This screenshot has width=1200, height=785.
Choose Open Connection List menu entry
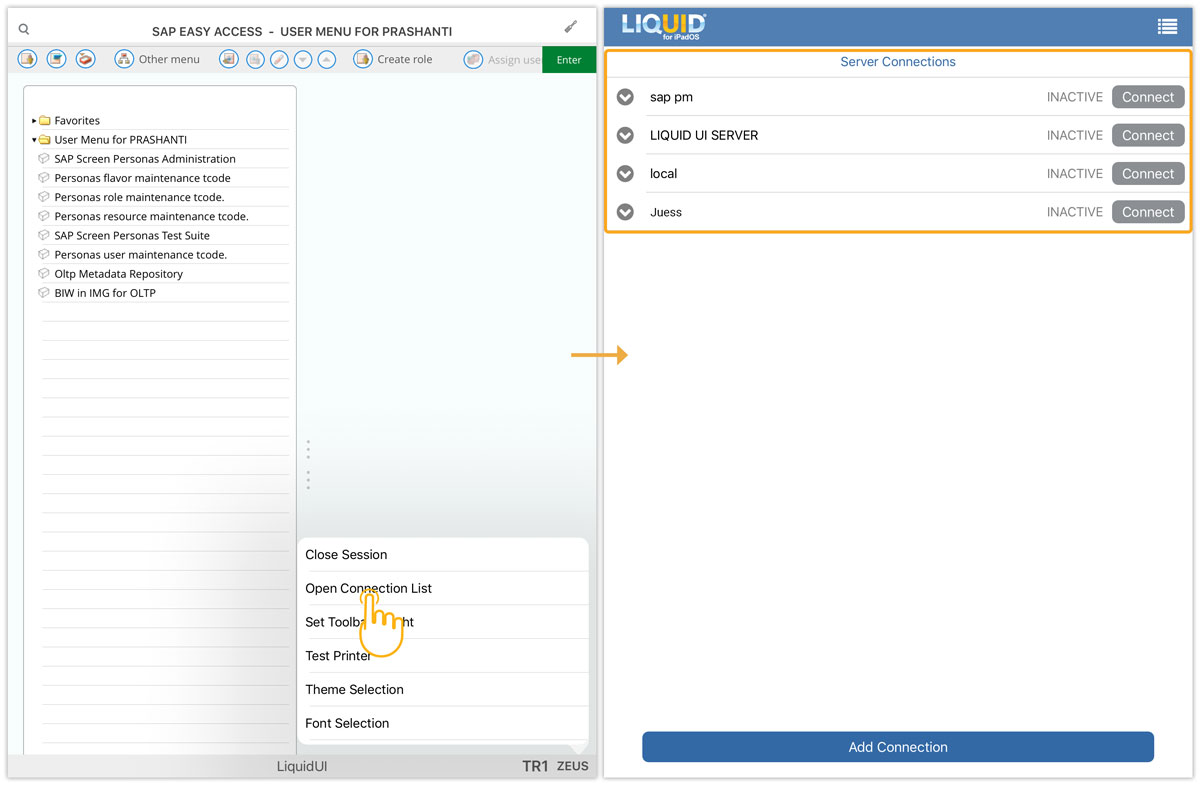pyautogui.click(x=443, y=588)
